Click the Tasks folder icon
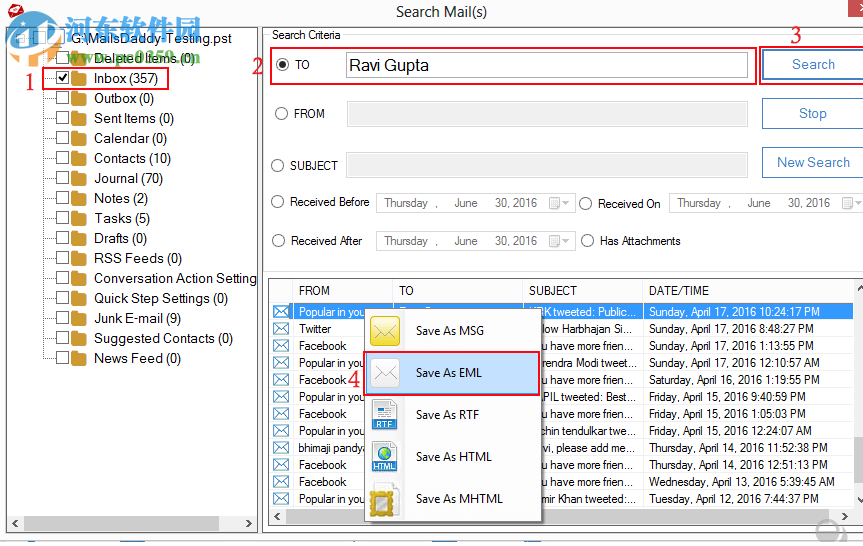The height and width of the screenshot is (546, 863). coord(79,219)
